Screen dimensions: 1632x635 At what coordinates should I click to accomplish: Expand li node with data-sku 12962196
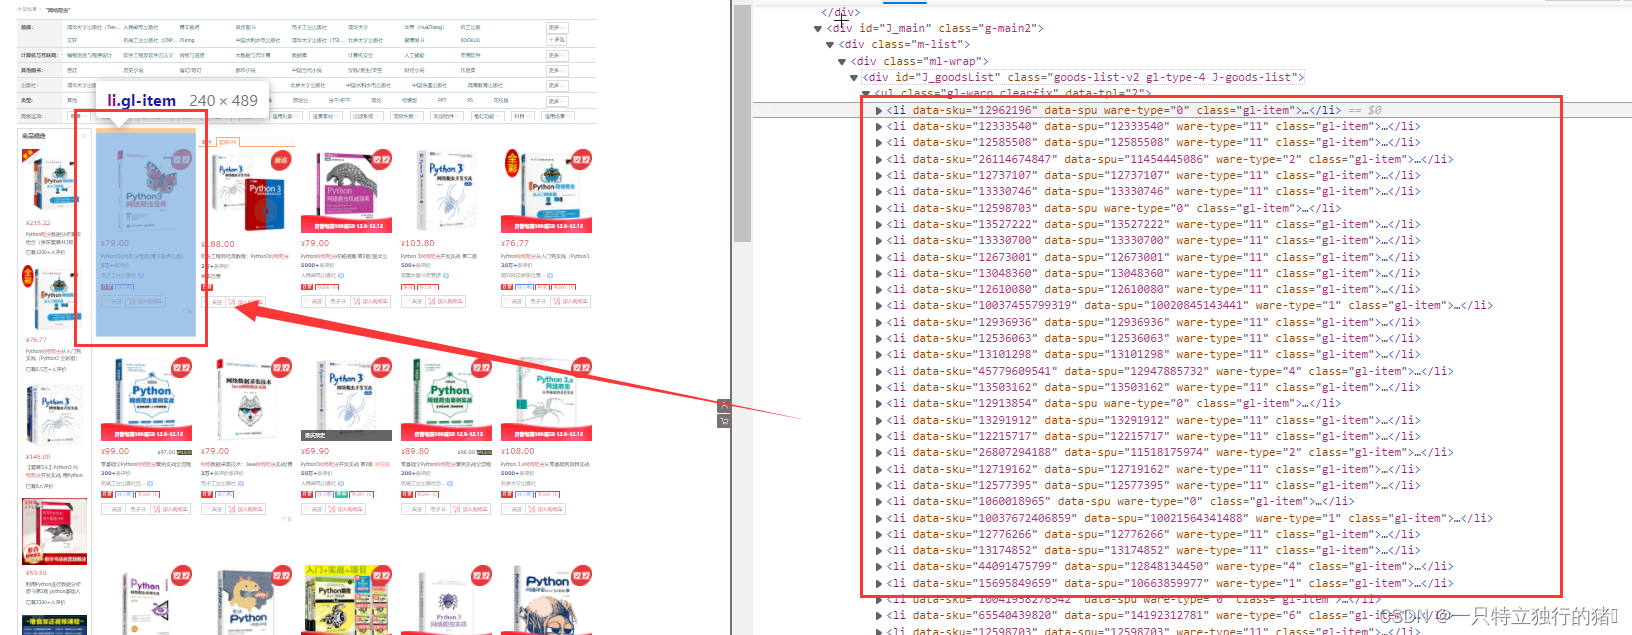[879, 110]
